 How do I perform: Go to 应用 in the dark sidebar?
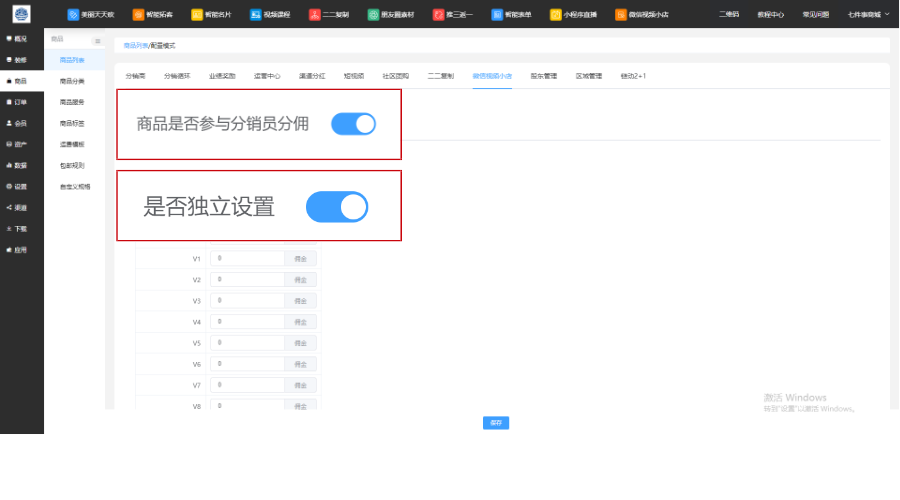17,250
